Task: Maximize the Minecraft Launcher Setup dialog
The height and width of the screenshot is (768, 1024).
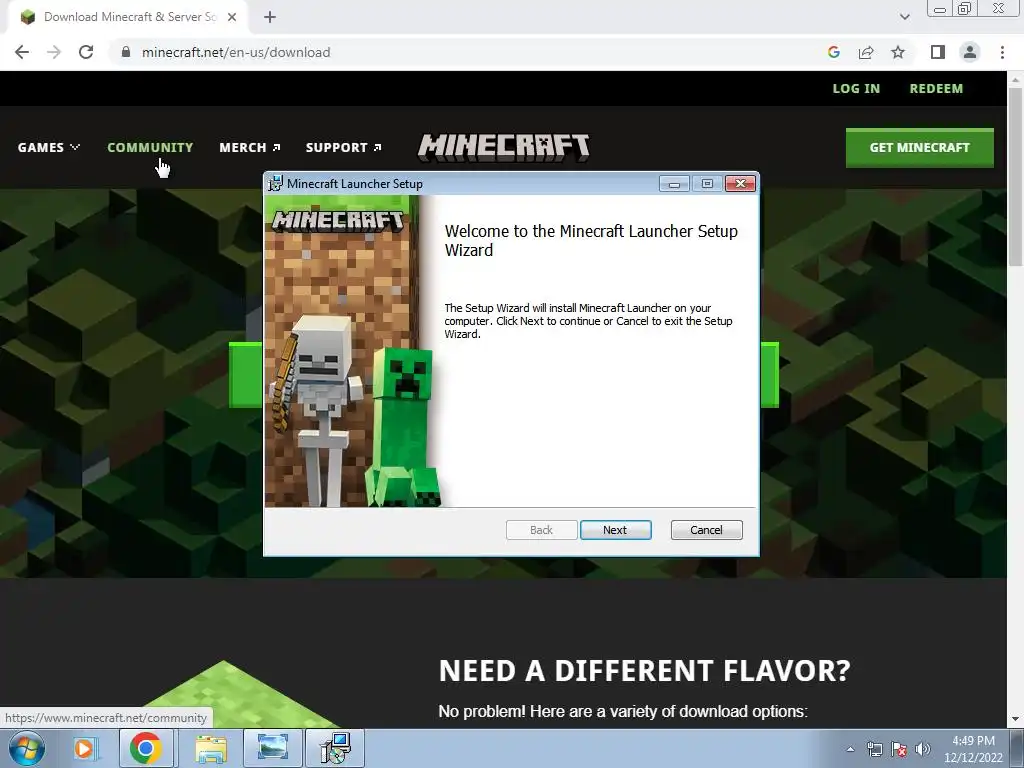Action: tap(707, 184)
